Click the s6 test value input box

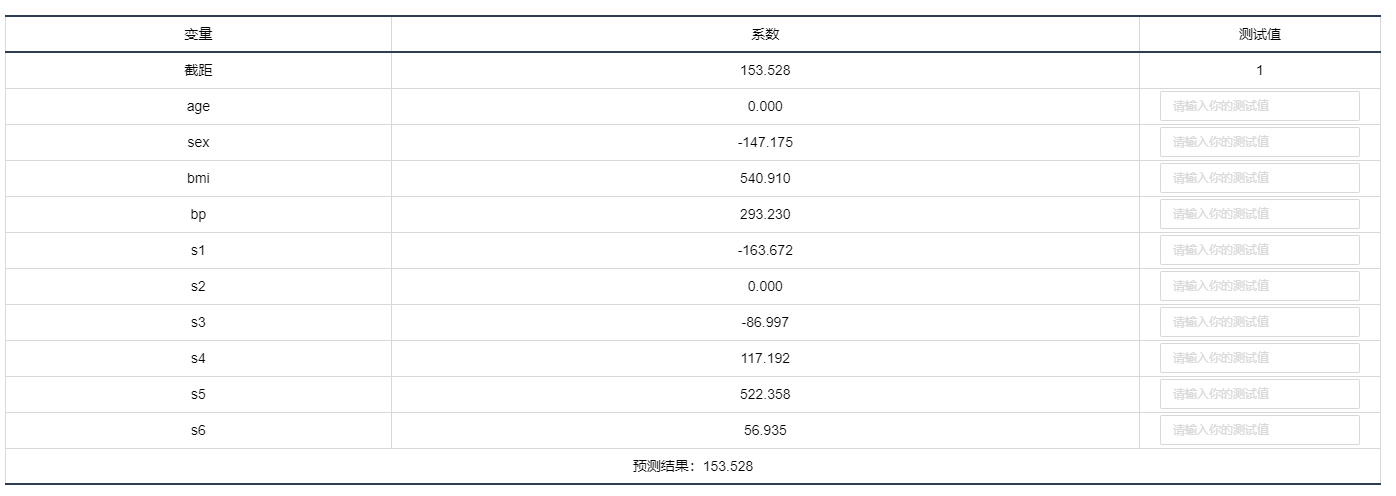point(1259,430)
